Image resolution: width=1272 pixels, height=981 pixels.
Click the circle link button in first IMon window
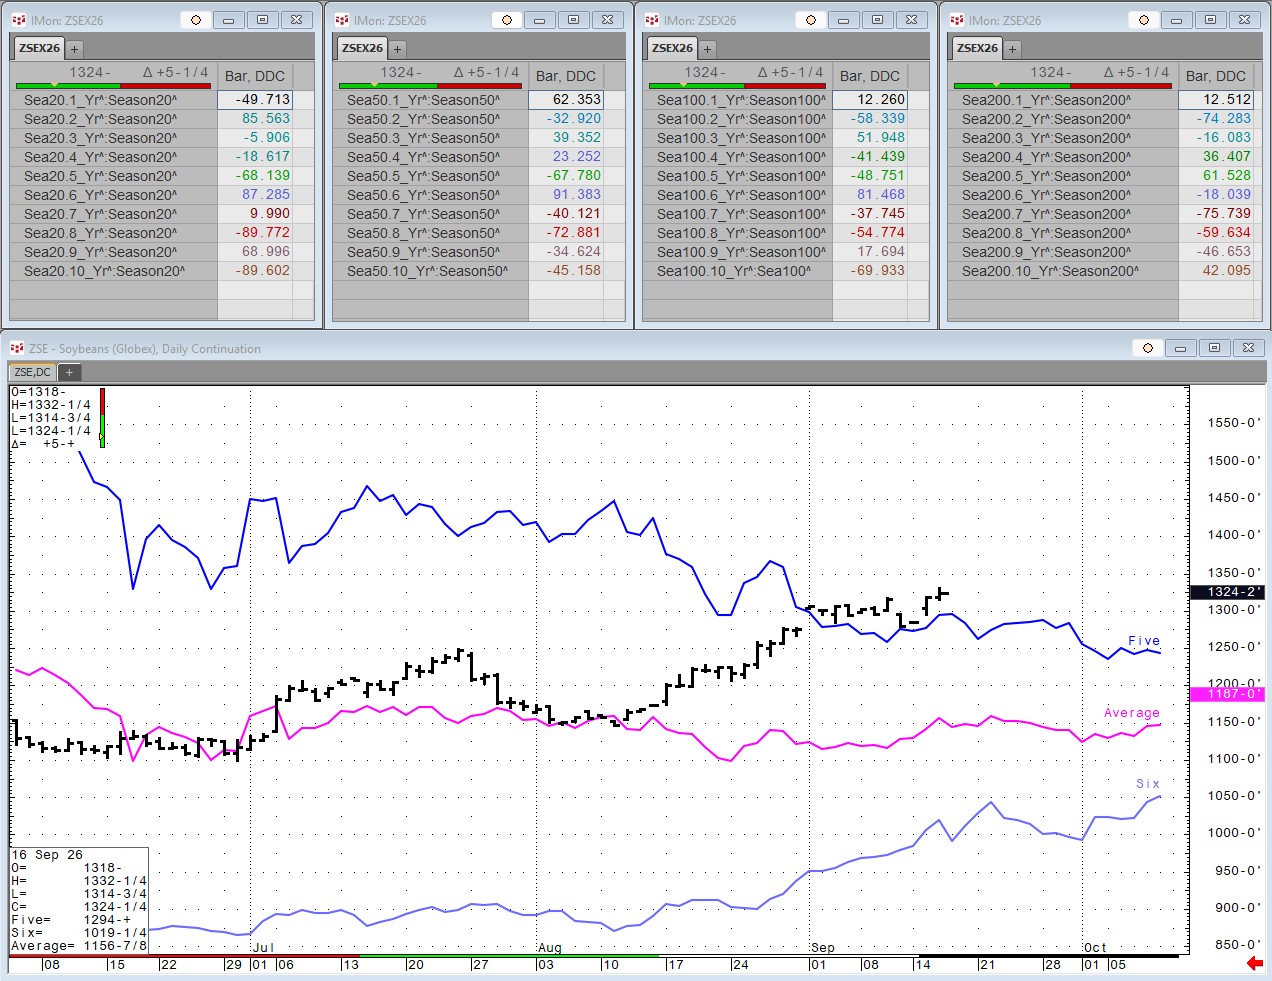pos(196,20)
